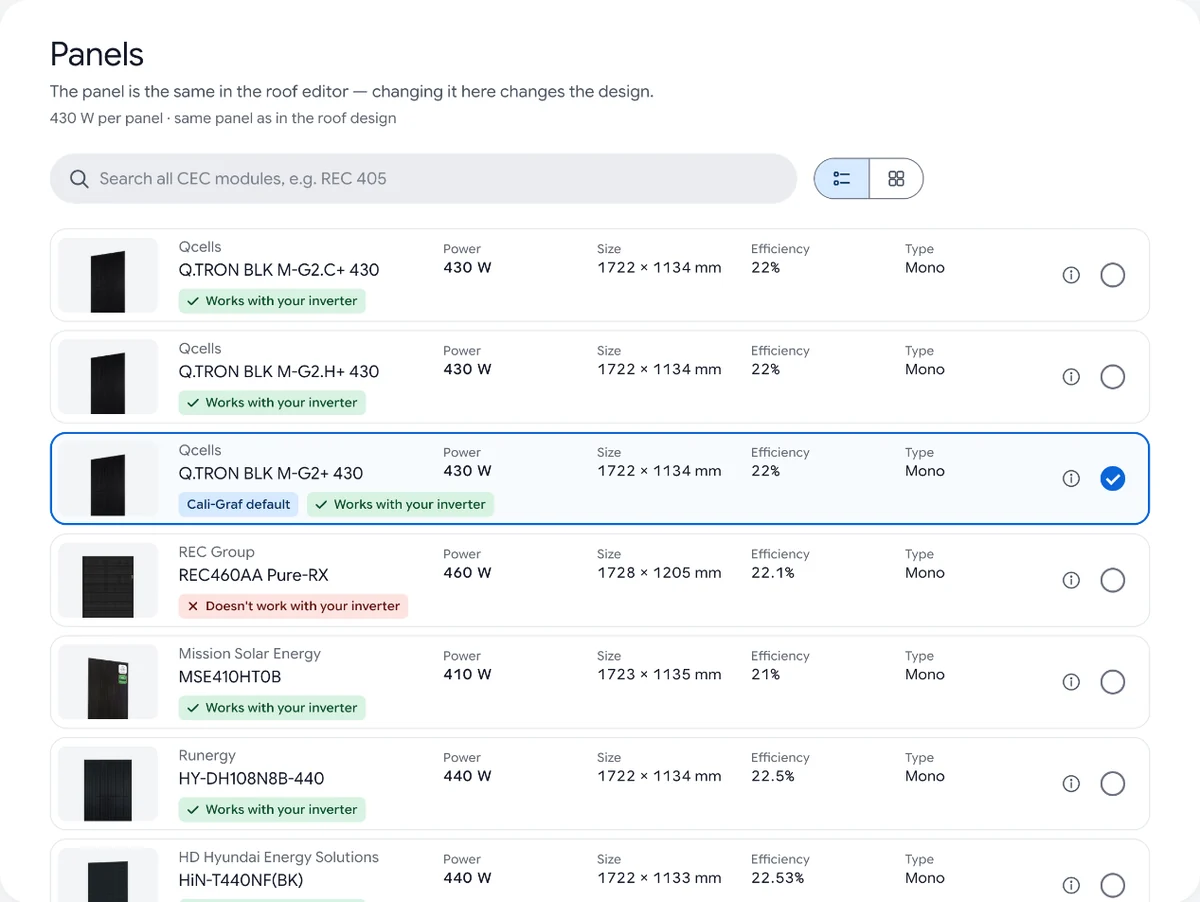1200x902 pixels.
Task: Click the Cali-Graf default badge
Action: 239,504
